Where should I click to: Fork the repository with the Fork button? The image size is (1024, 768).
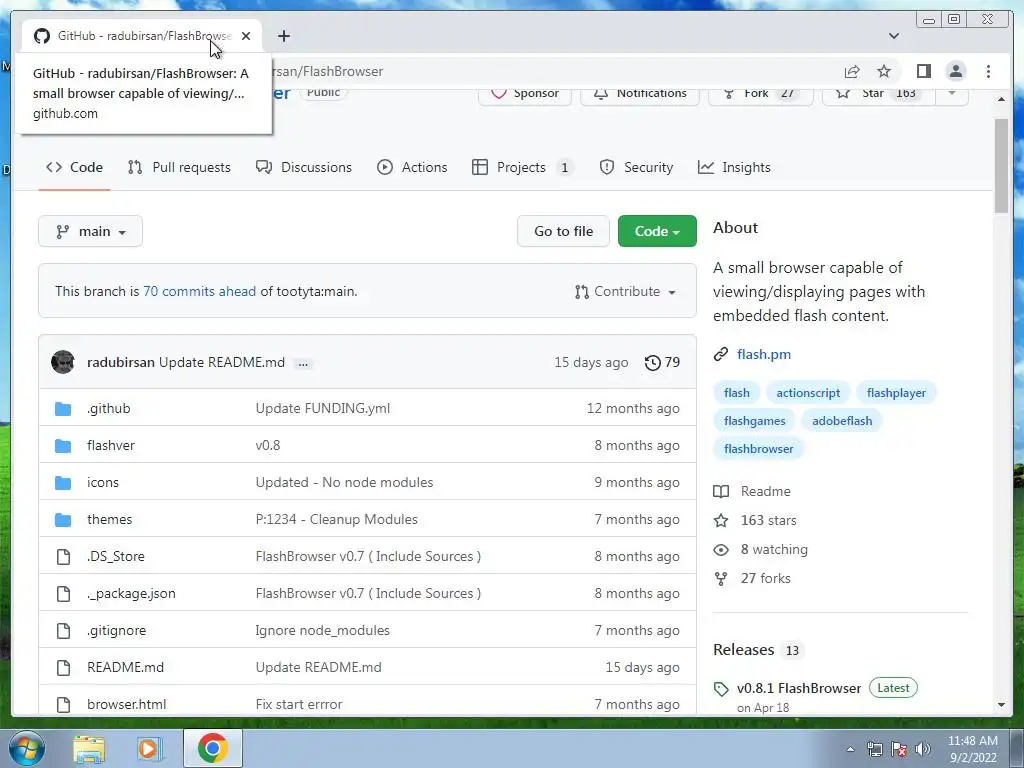pyautogui.click(x=760, y=93)
